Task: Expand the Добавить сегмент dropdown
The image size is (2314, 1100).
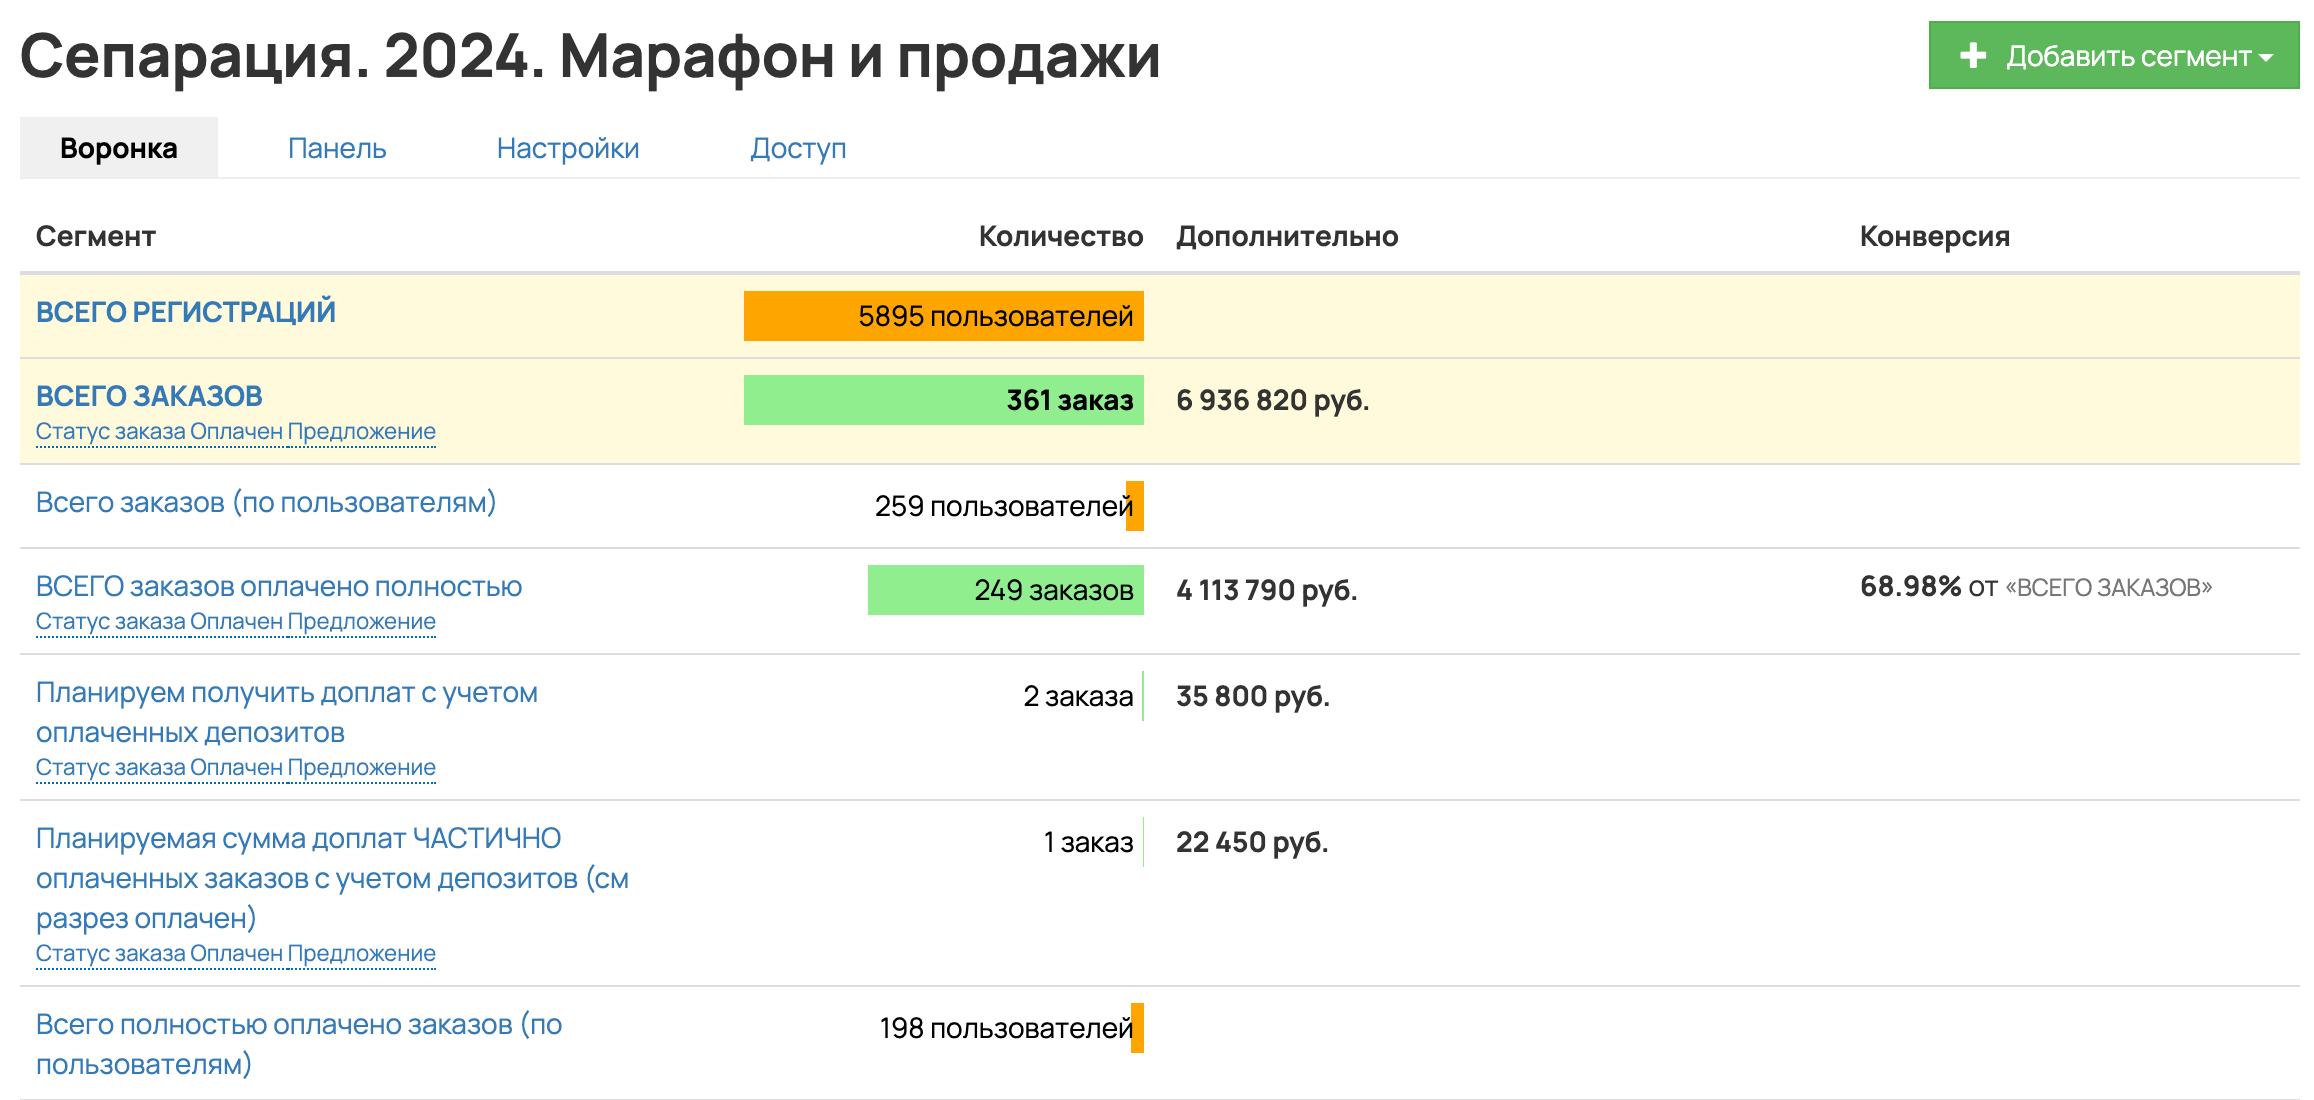Action: [2264, 57]
